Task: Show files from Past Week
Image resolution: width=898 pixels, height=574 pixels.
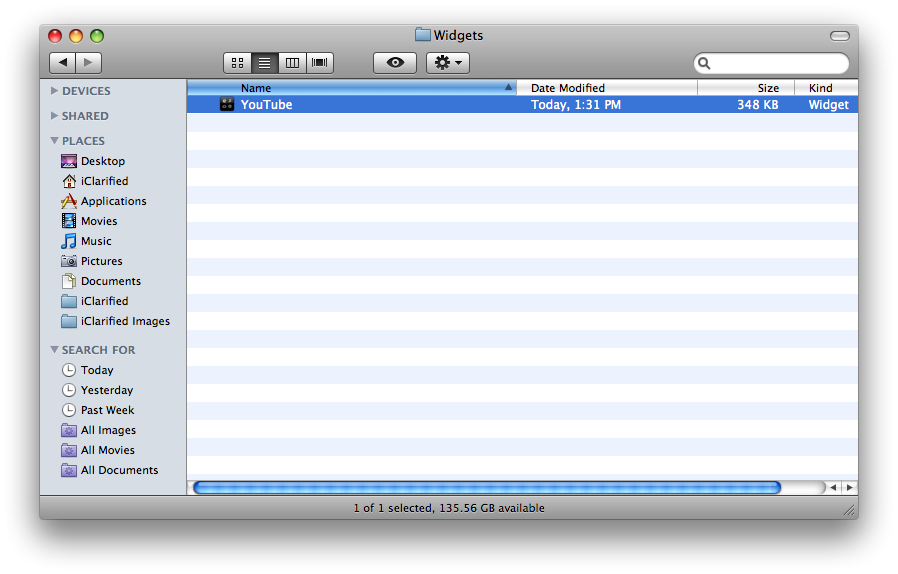Action: pyautogui.click(x=97, y=410)
